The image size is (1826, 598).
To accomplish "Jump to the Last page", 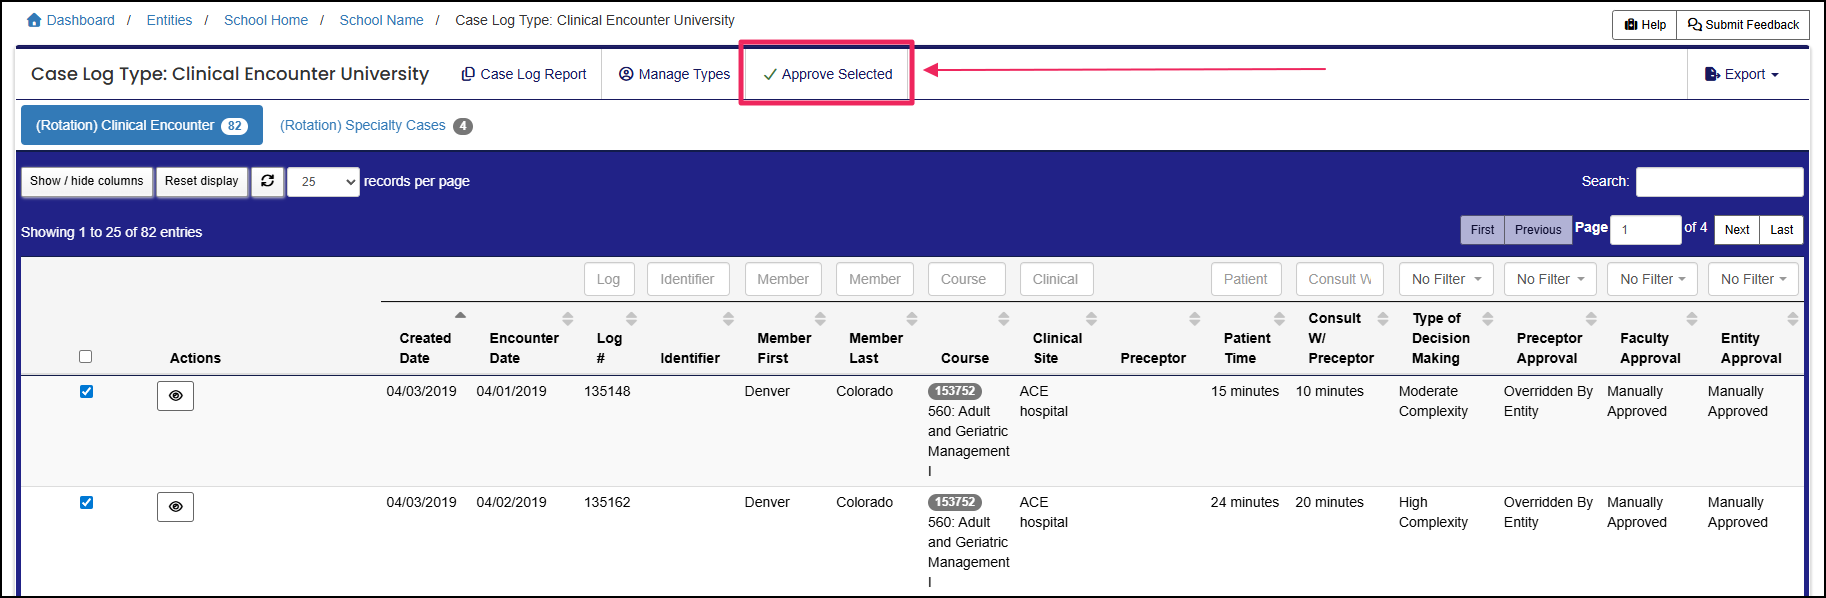I will coord(1781,230).
